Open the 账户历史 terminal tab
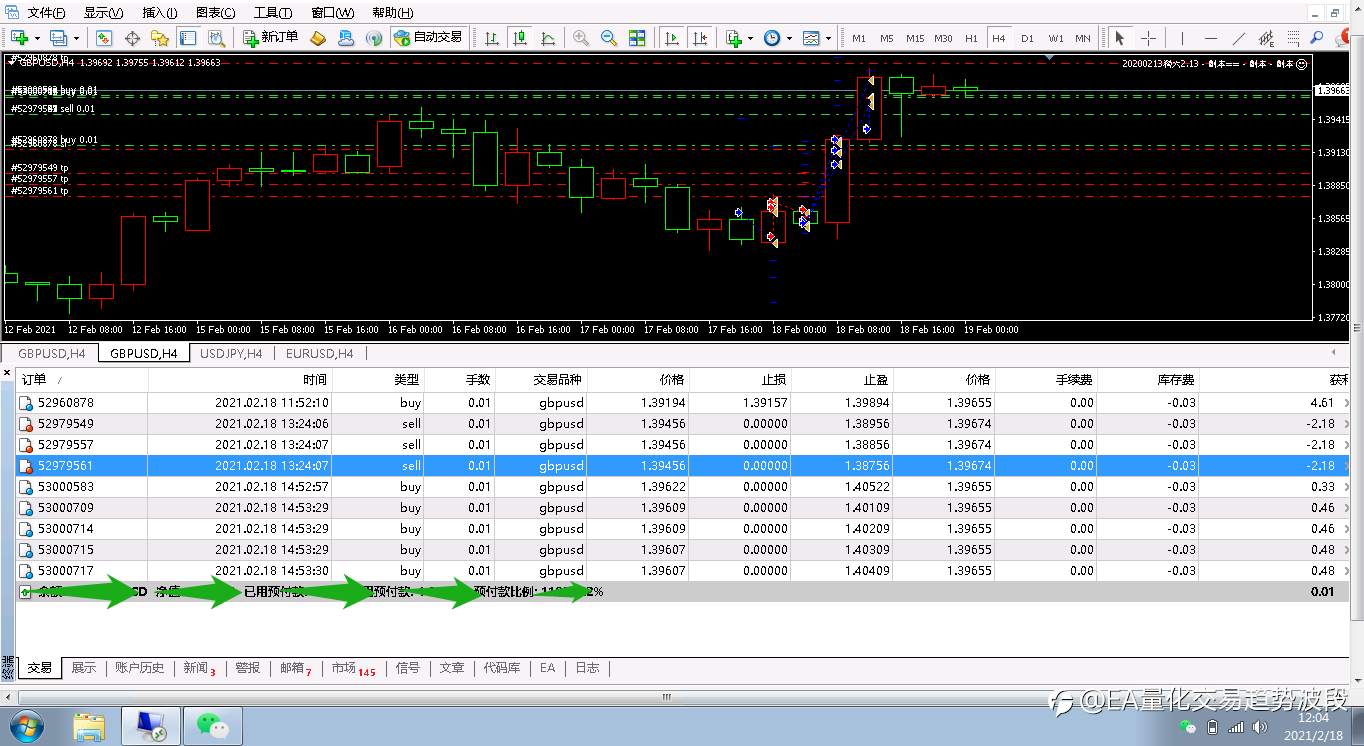 point(139,668)
